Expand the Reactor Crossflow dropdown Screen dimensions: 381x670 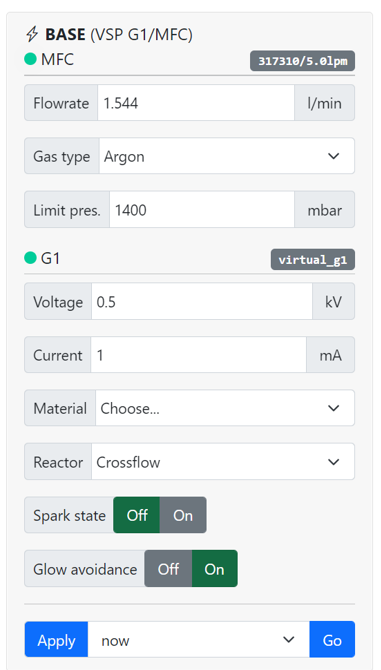(x=223, y=461)
